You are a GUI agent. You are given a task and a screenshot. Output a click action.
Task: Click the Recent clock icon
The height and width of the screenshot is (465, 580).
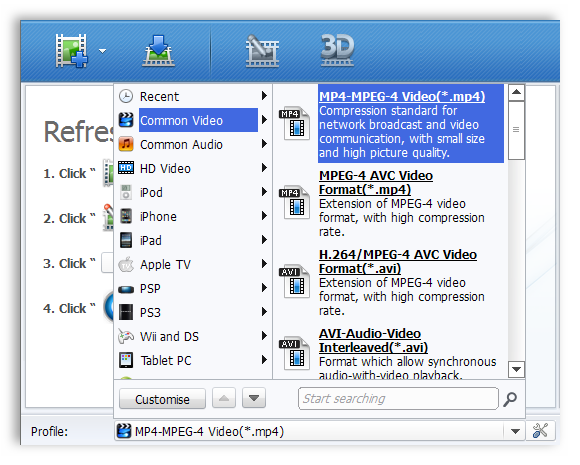point(126,96)
